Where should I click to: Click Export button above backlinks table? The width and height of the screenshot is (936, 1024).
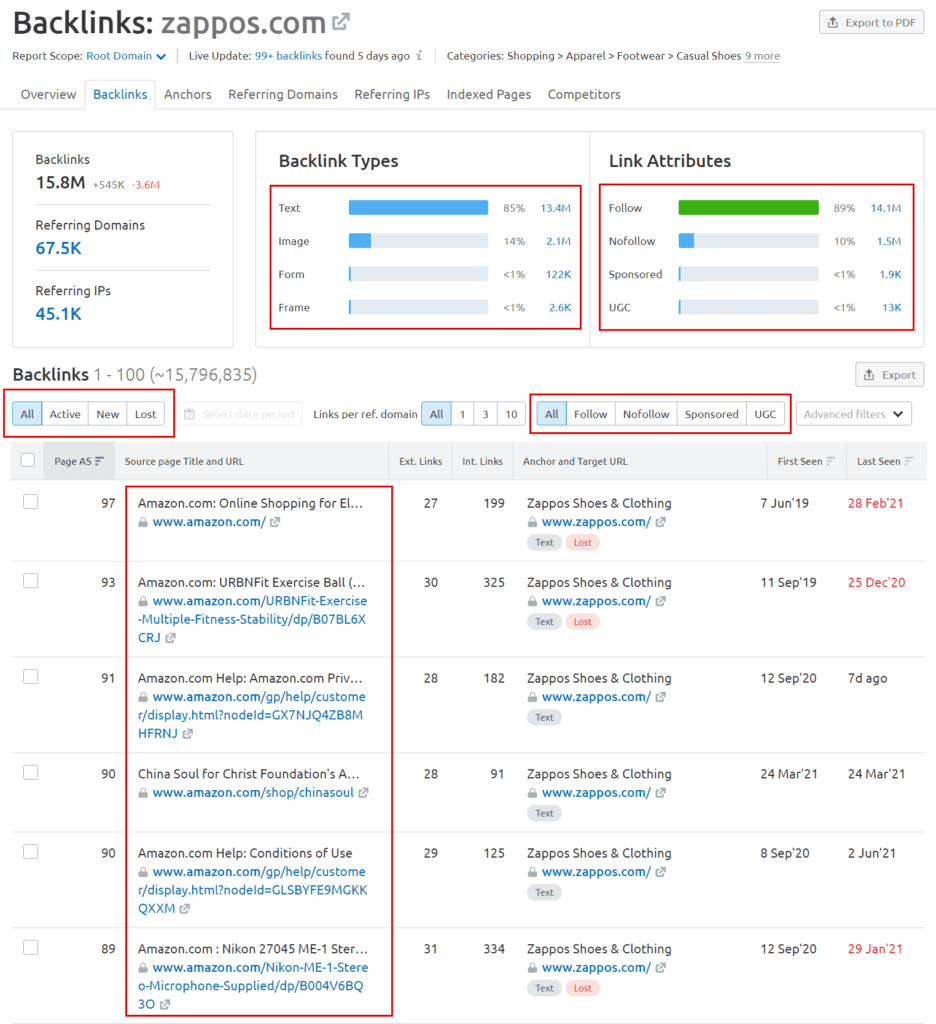(x=890, y=375)
